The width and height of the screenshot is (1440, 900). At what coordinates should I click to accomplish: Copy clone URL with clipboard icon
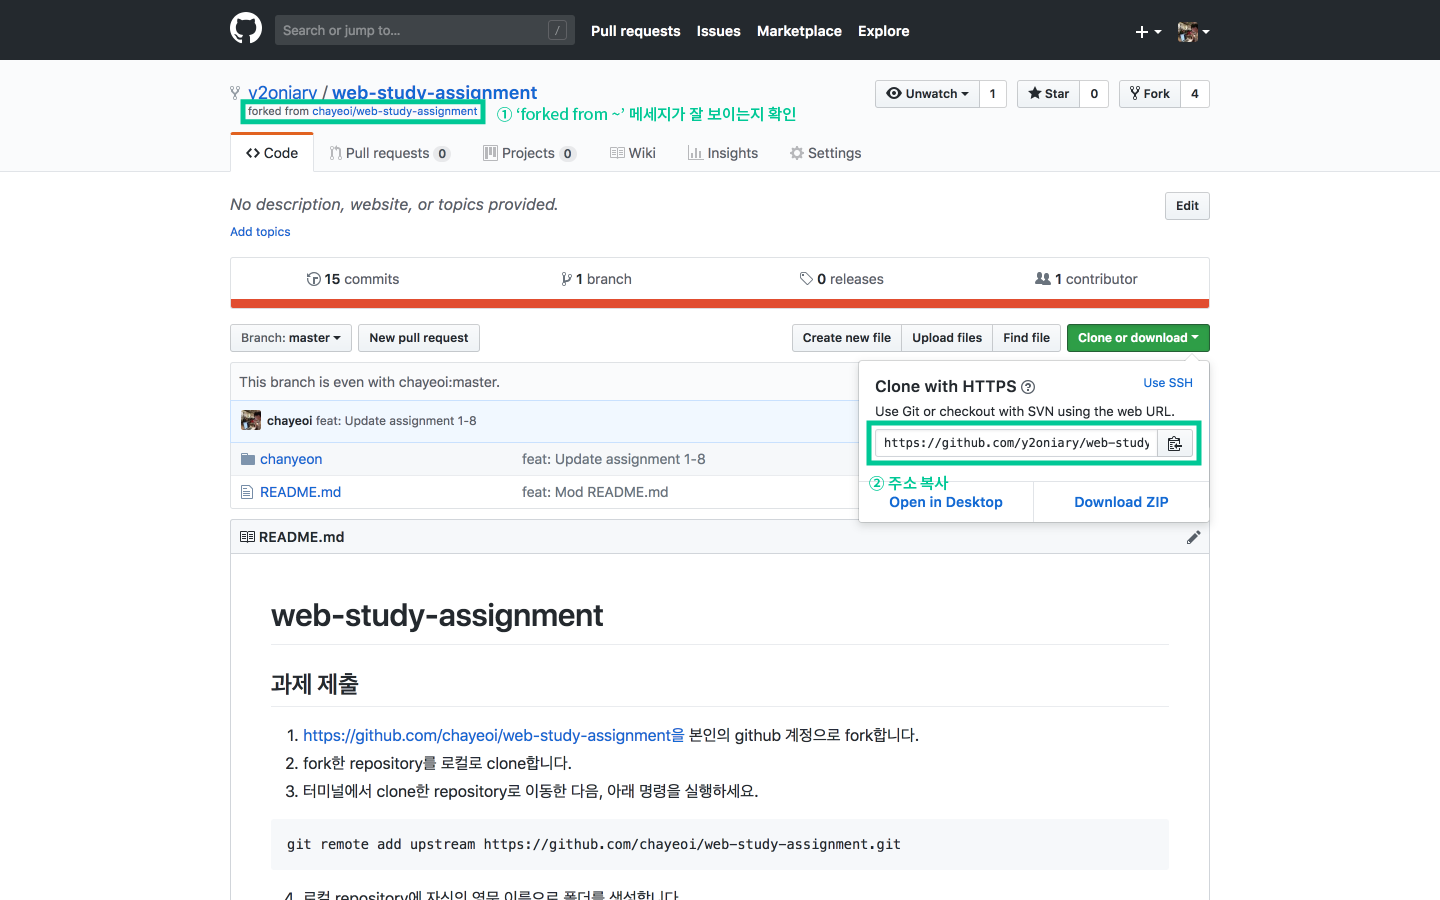coord(1175,443)
